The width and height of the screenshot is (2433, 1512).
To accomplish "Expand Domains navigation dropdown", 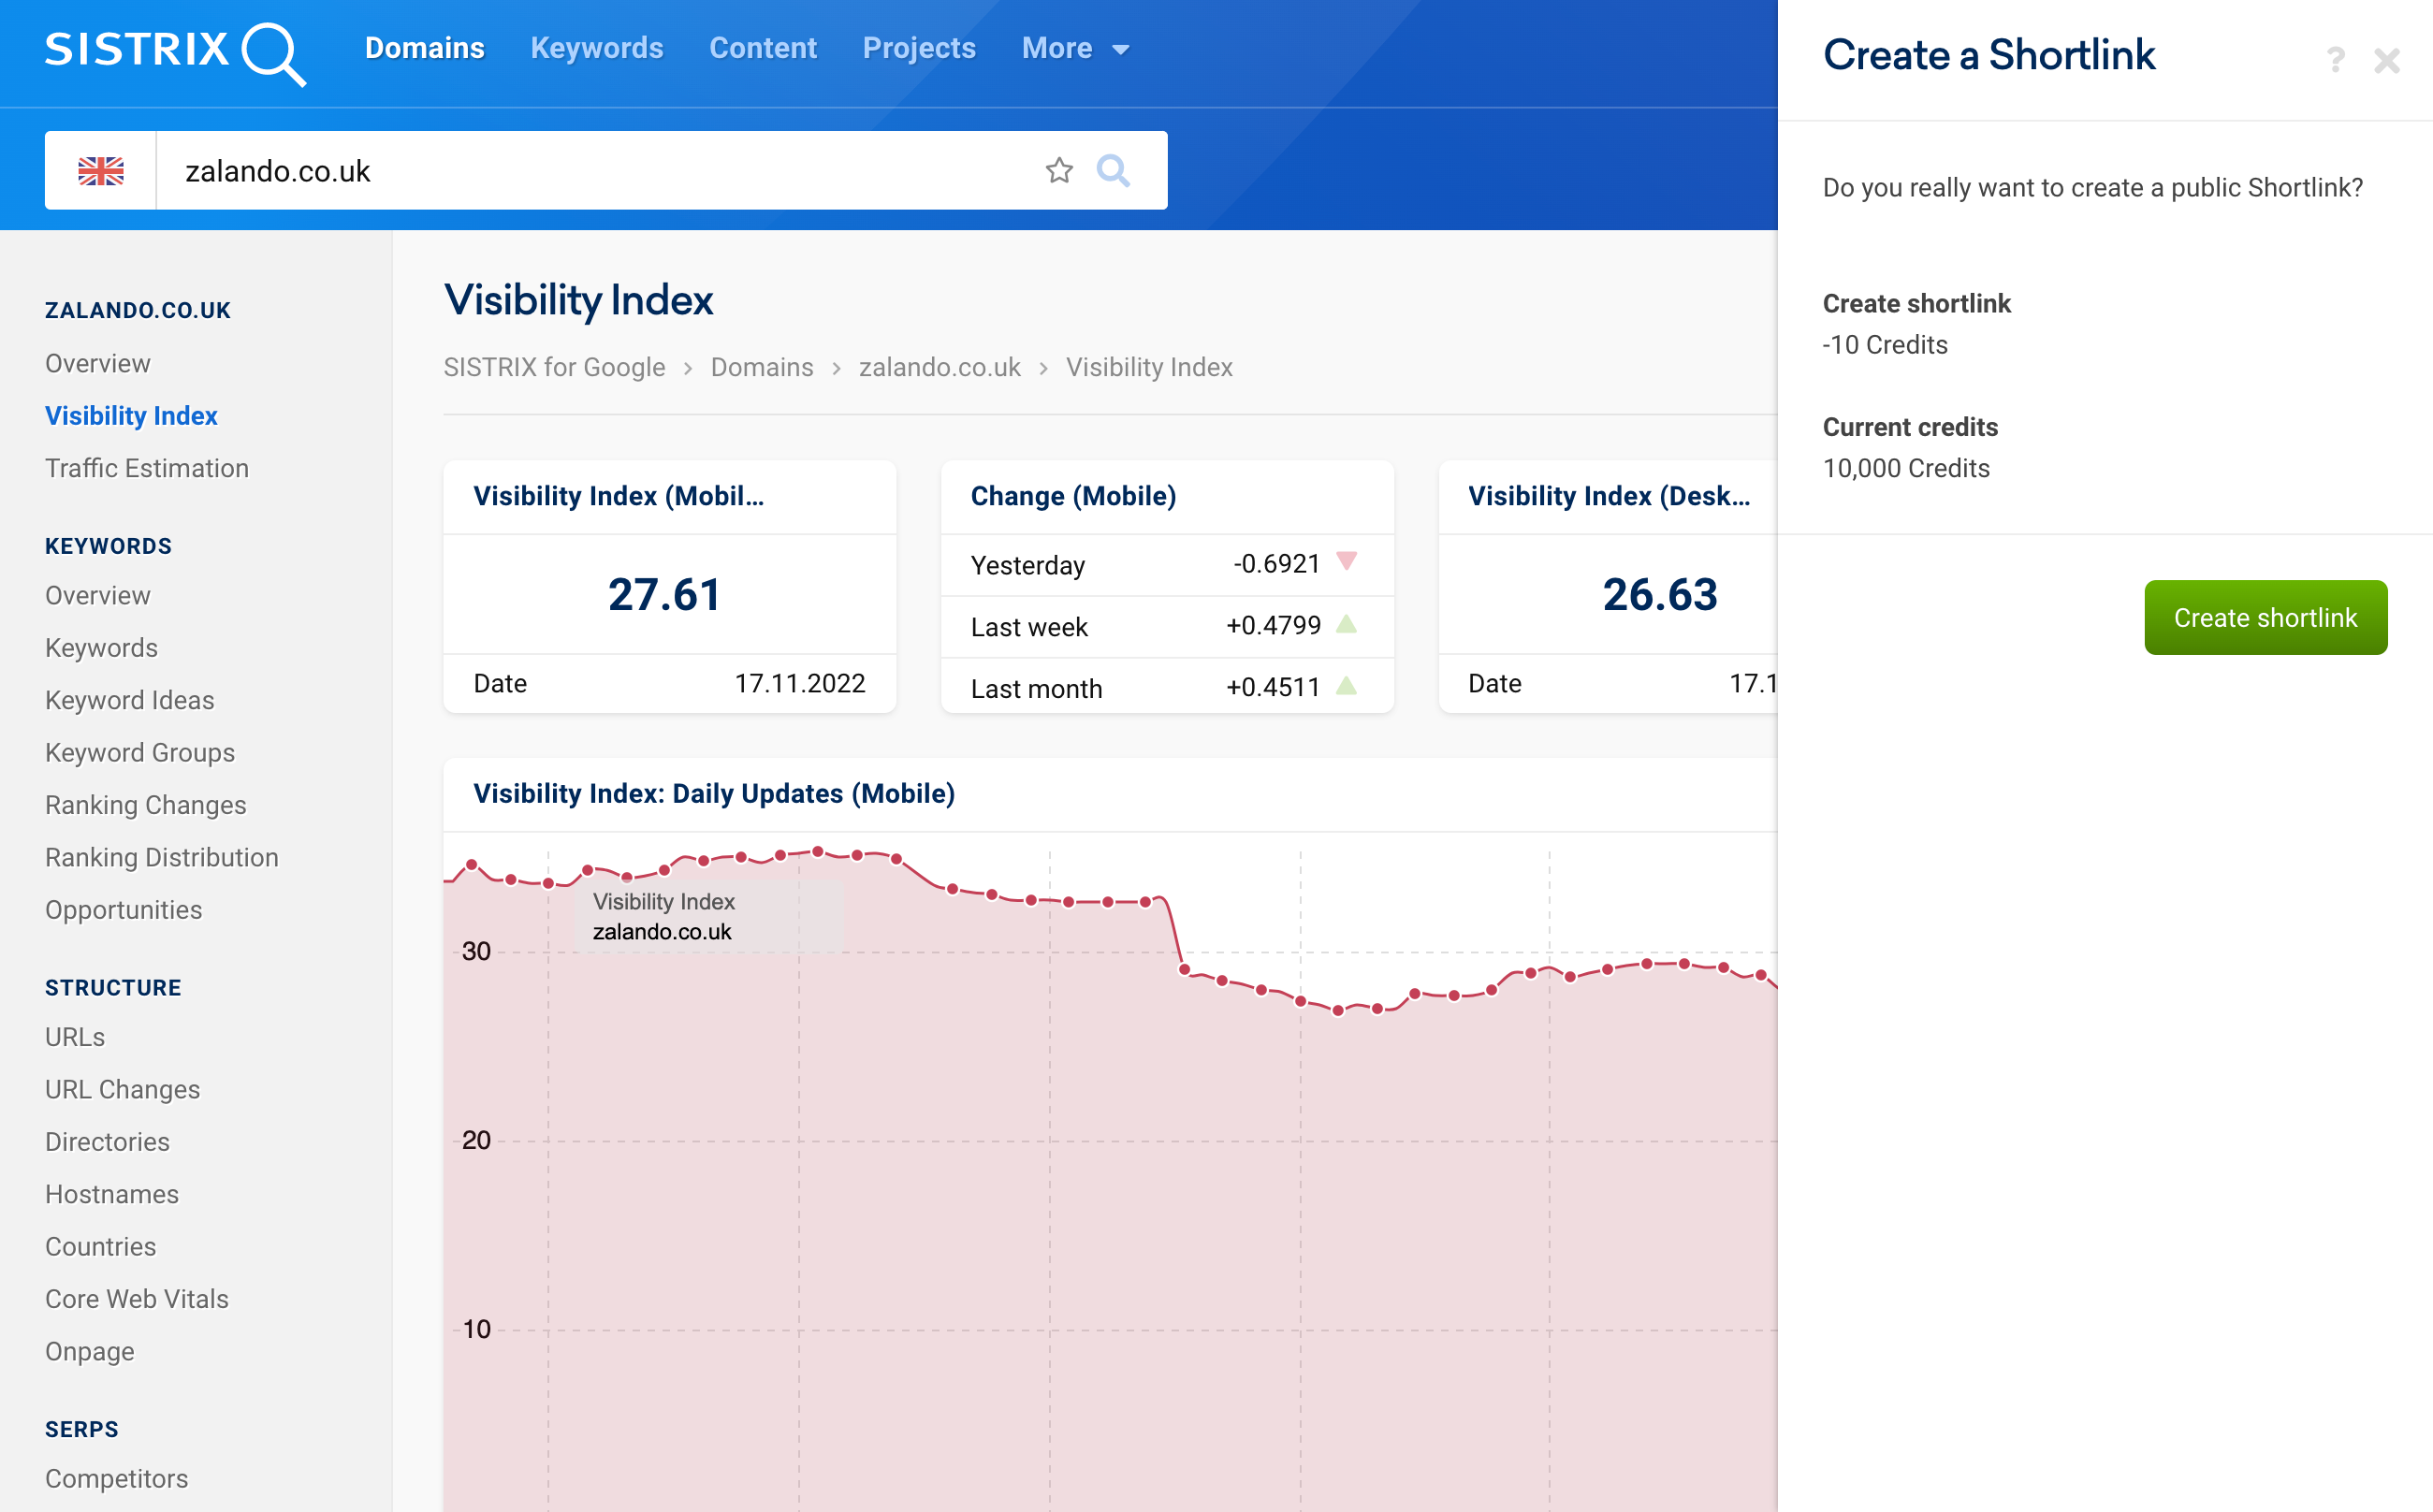I will [x=425, y=47].
